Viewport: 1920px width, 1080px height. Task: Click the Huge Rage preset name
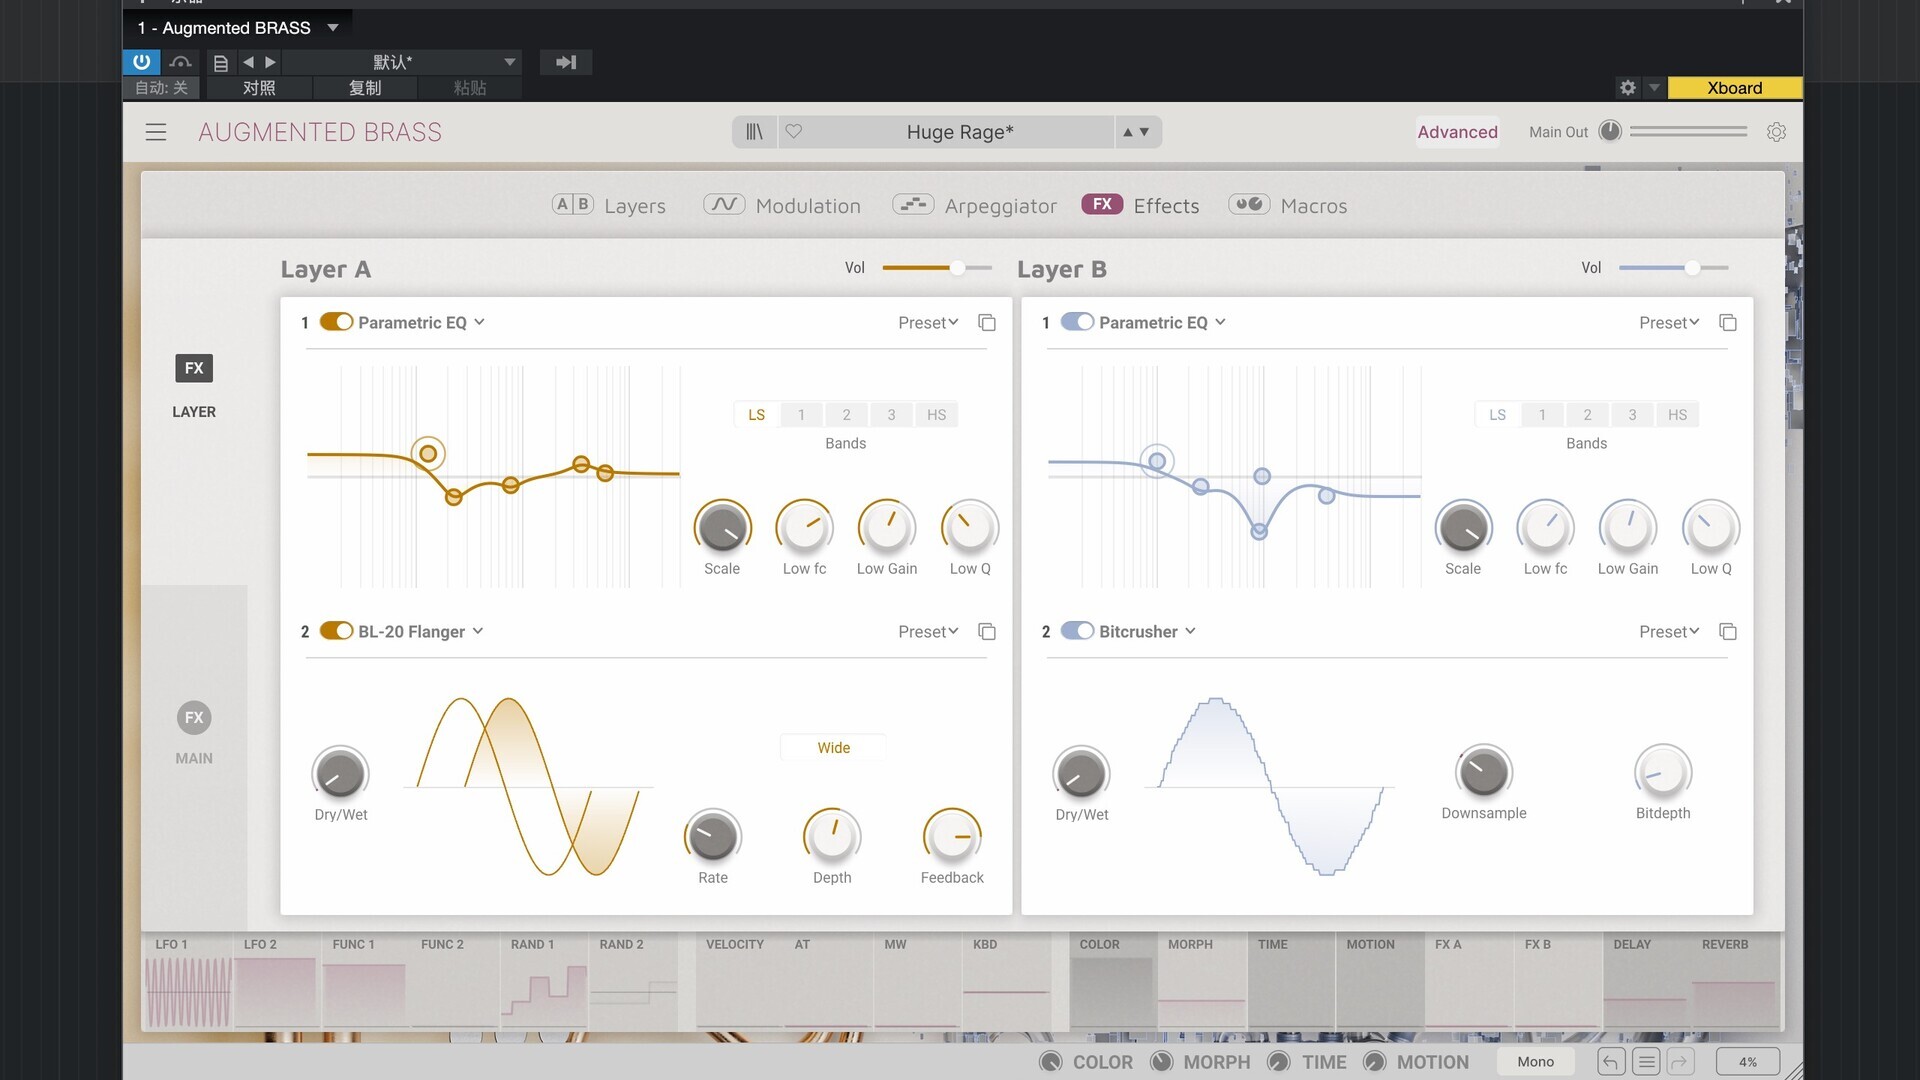(960, 132)
